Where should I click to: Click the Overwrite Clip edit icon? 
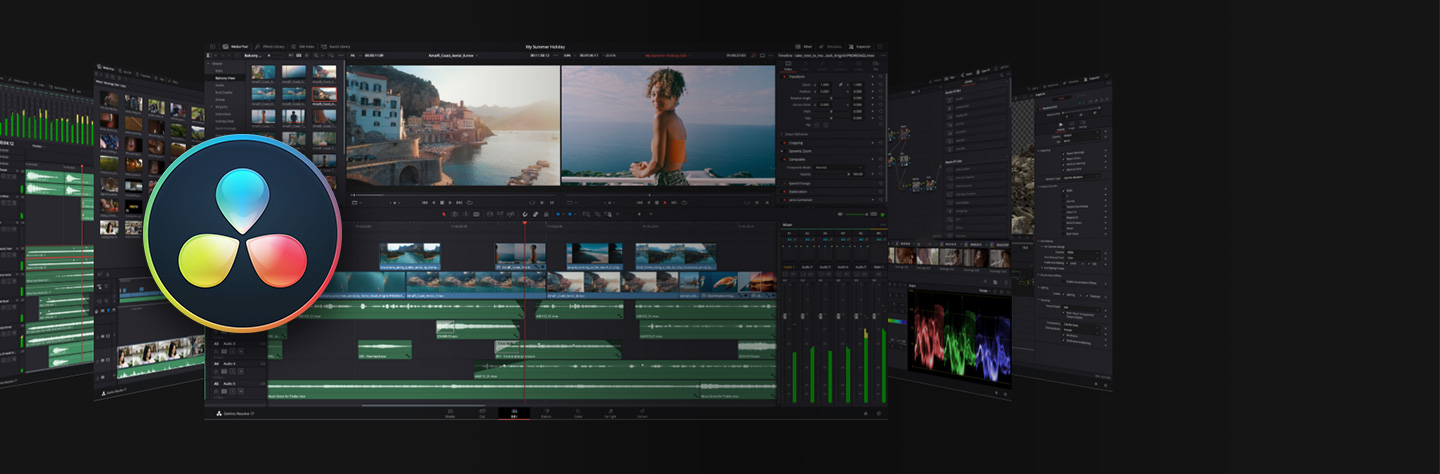click(x=501, y=214)
